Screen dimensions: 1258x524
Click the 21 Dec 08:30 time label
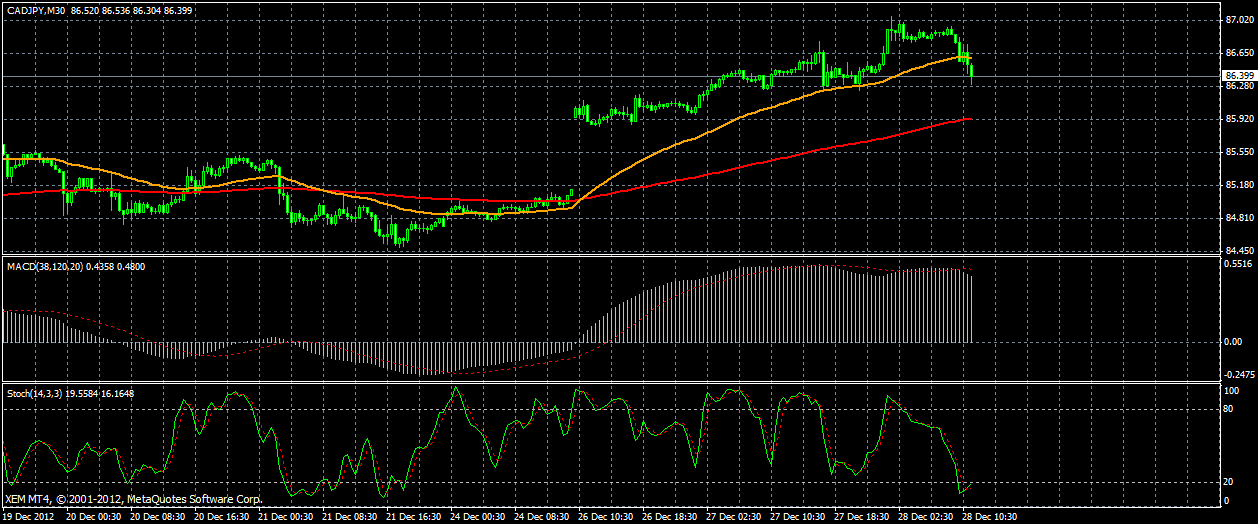click(x=348, y=517)
